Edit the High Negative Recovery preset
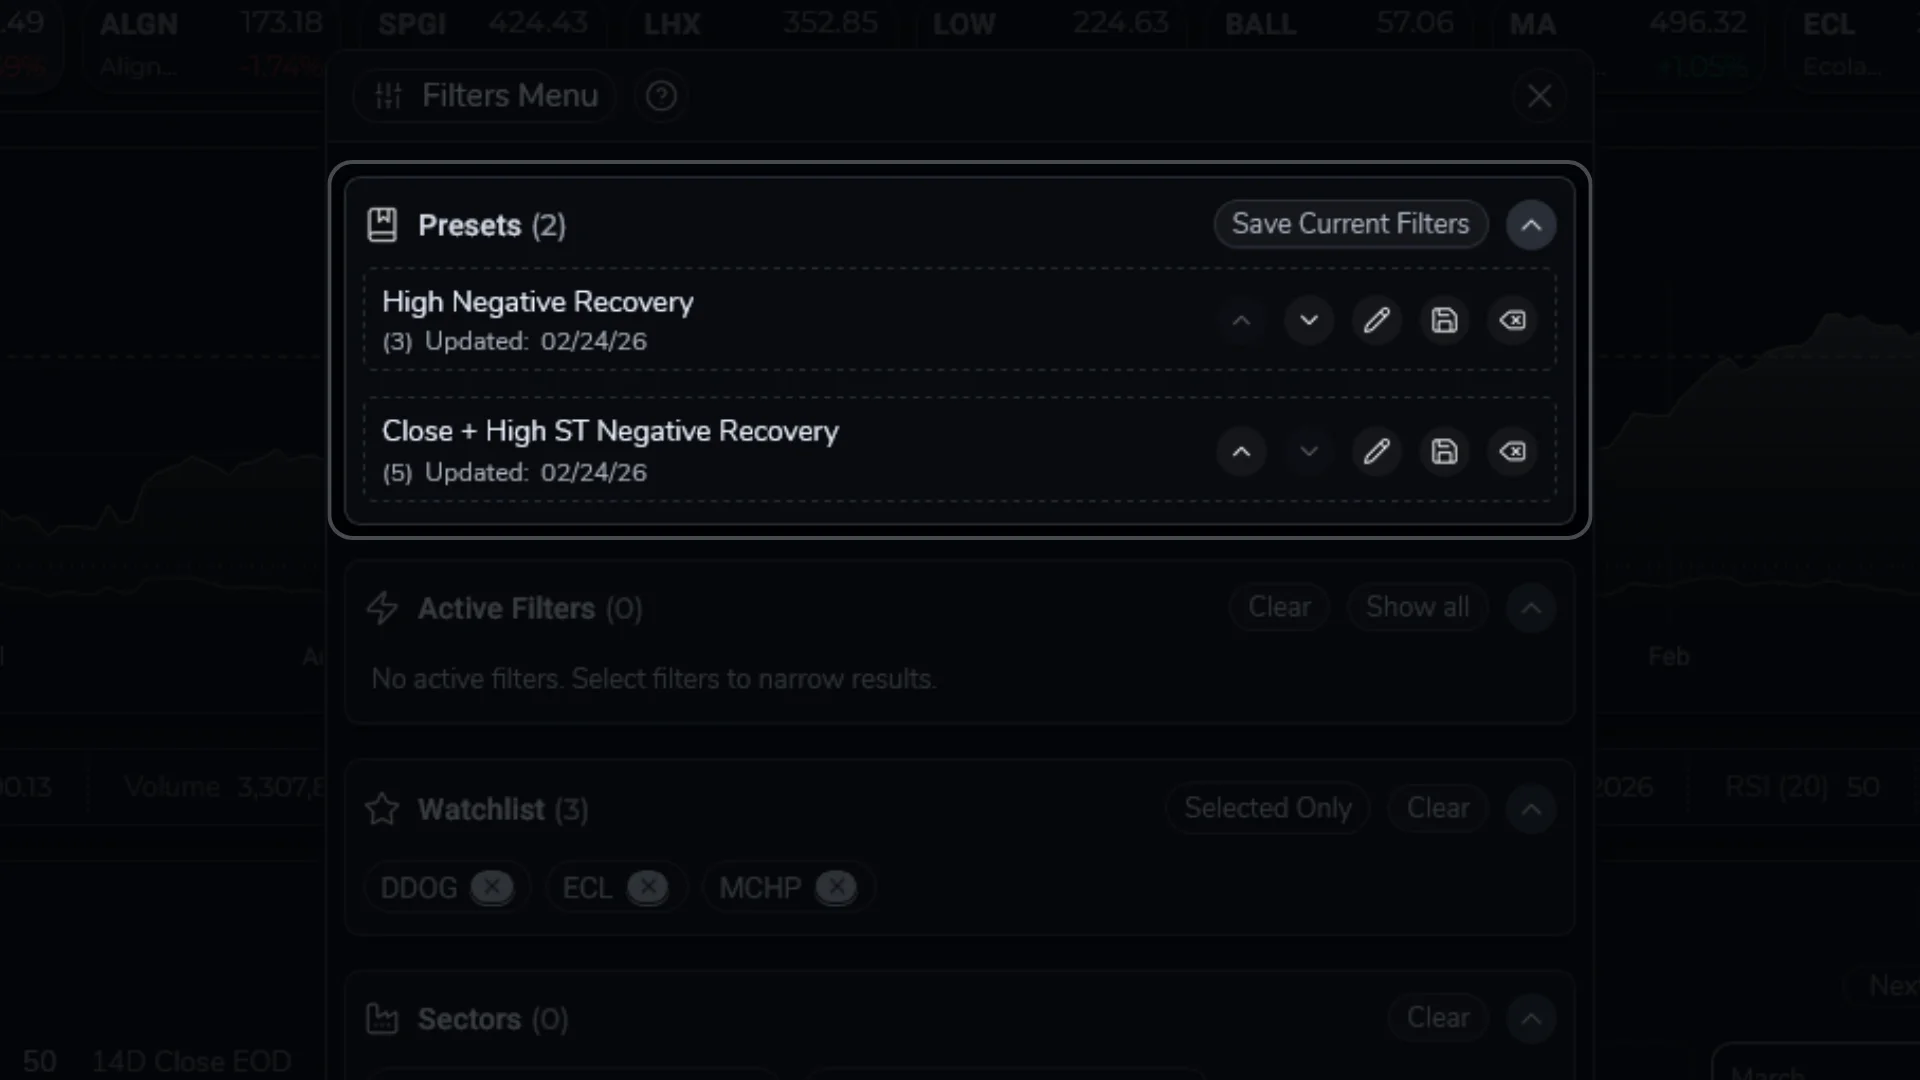 pyautogui.click(x=1377, y=320)
